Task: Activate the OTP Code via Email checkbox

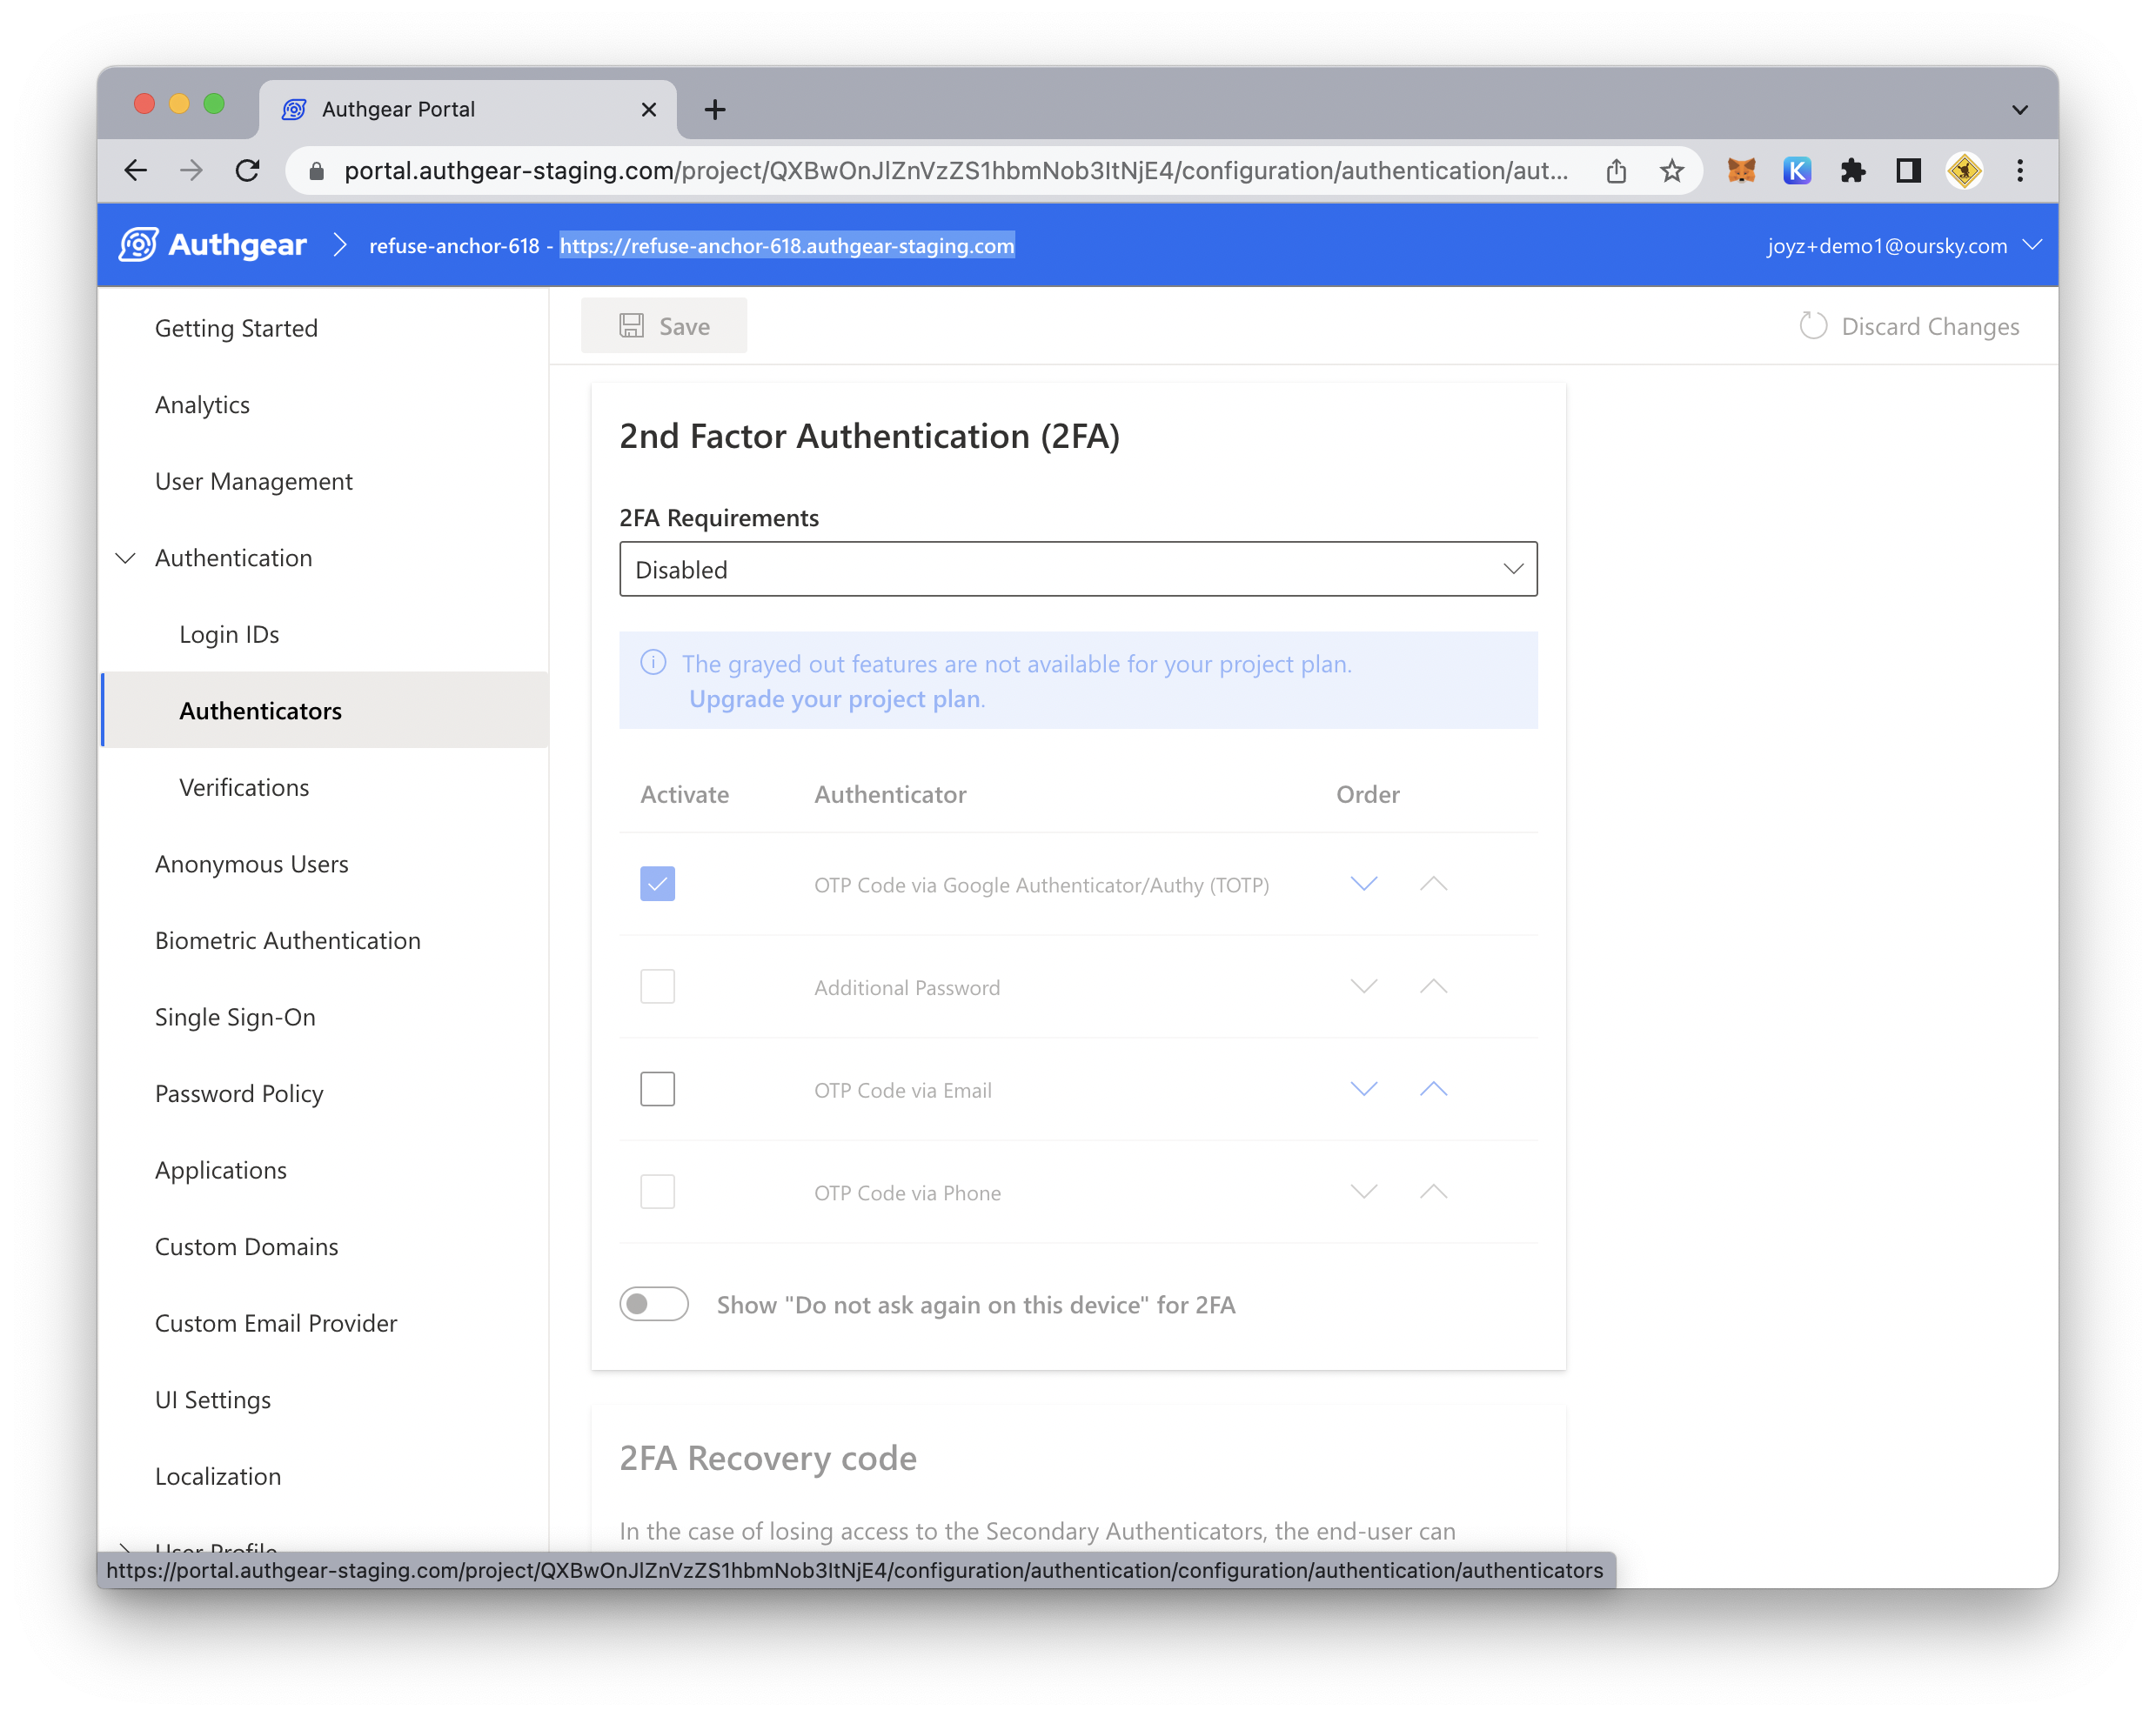Action: point(657,1089)
